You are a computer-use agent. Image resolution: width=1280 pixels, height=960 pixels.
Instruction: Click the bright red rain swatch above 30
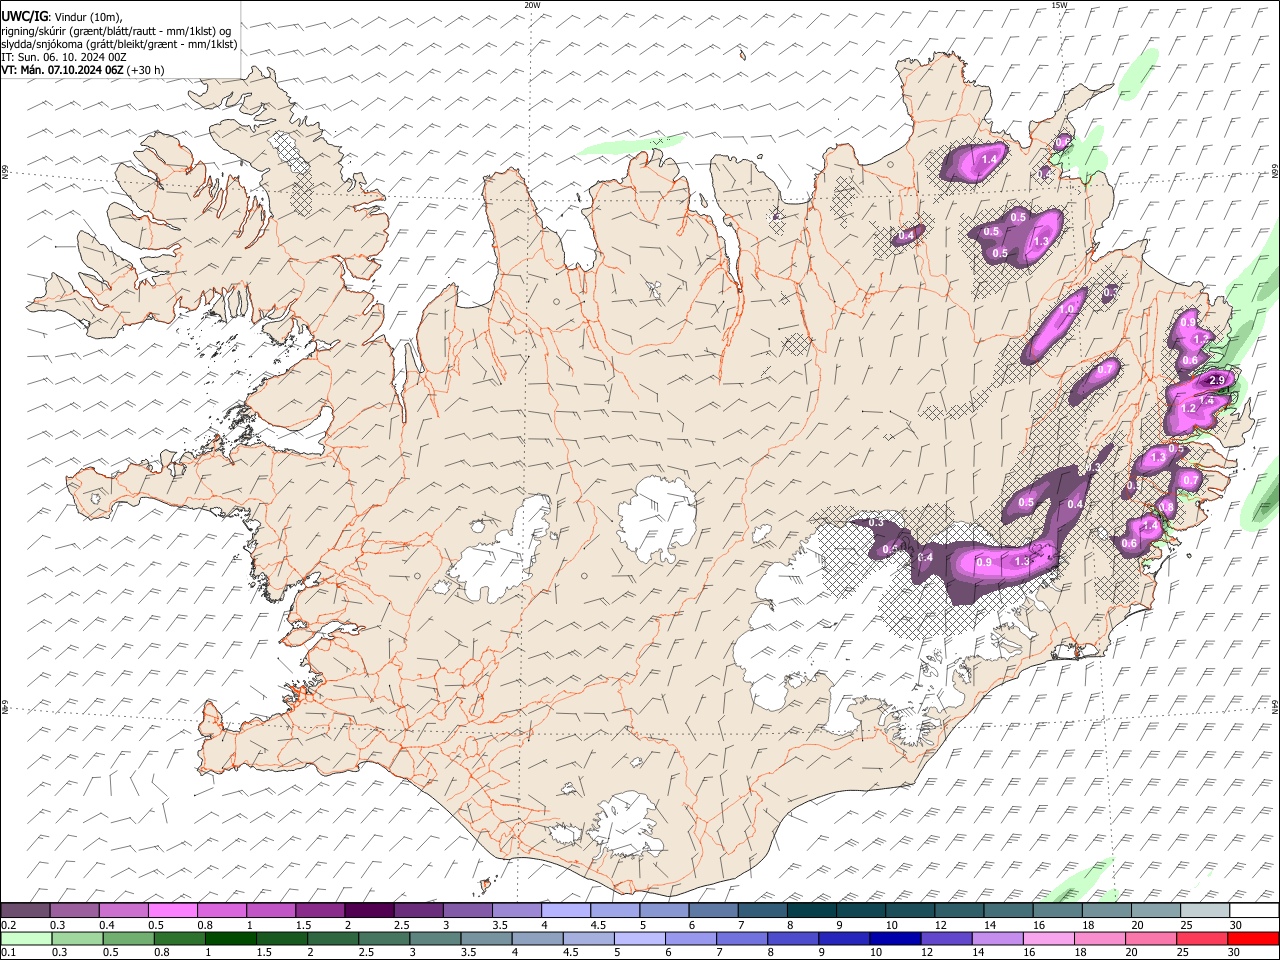1252,939
